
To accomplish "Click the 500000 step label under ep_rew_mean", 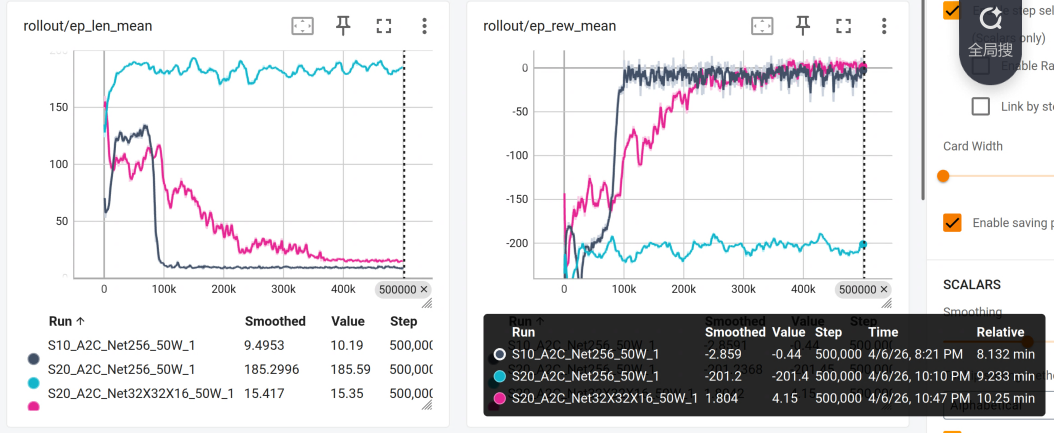I will [857, 289].
